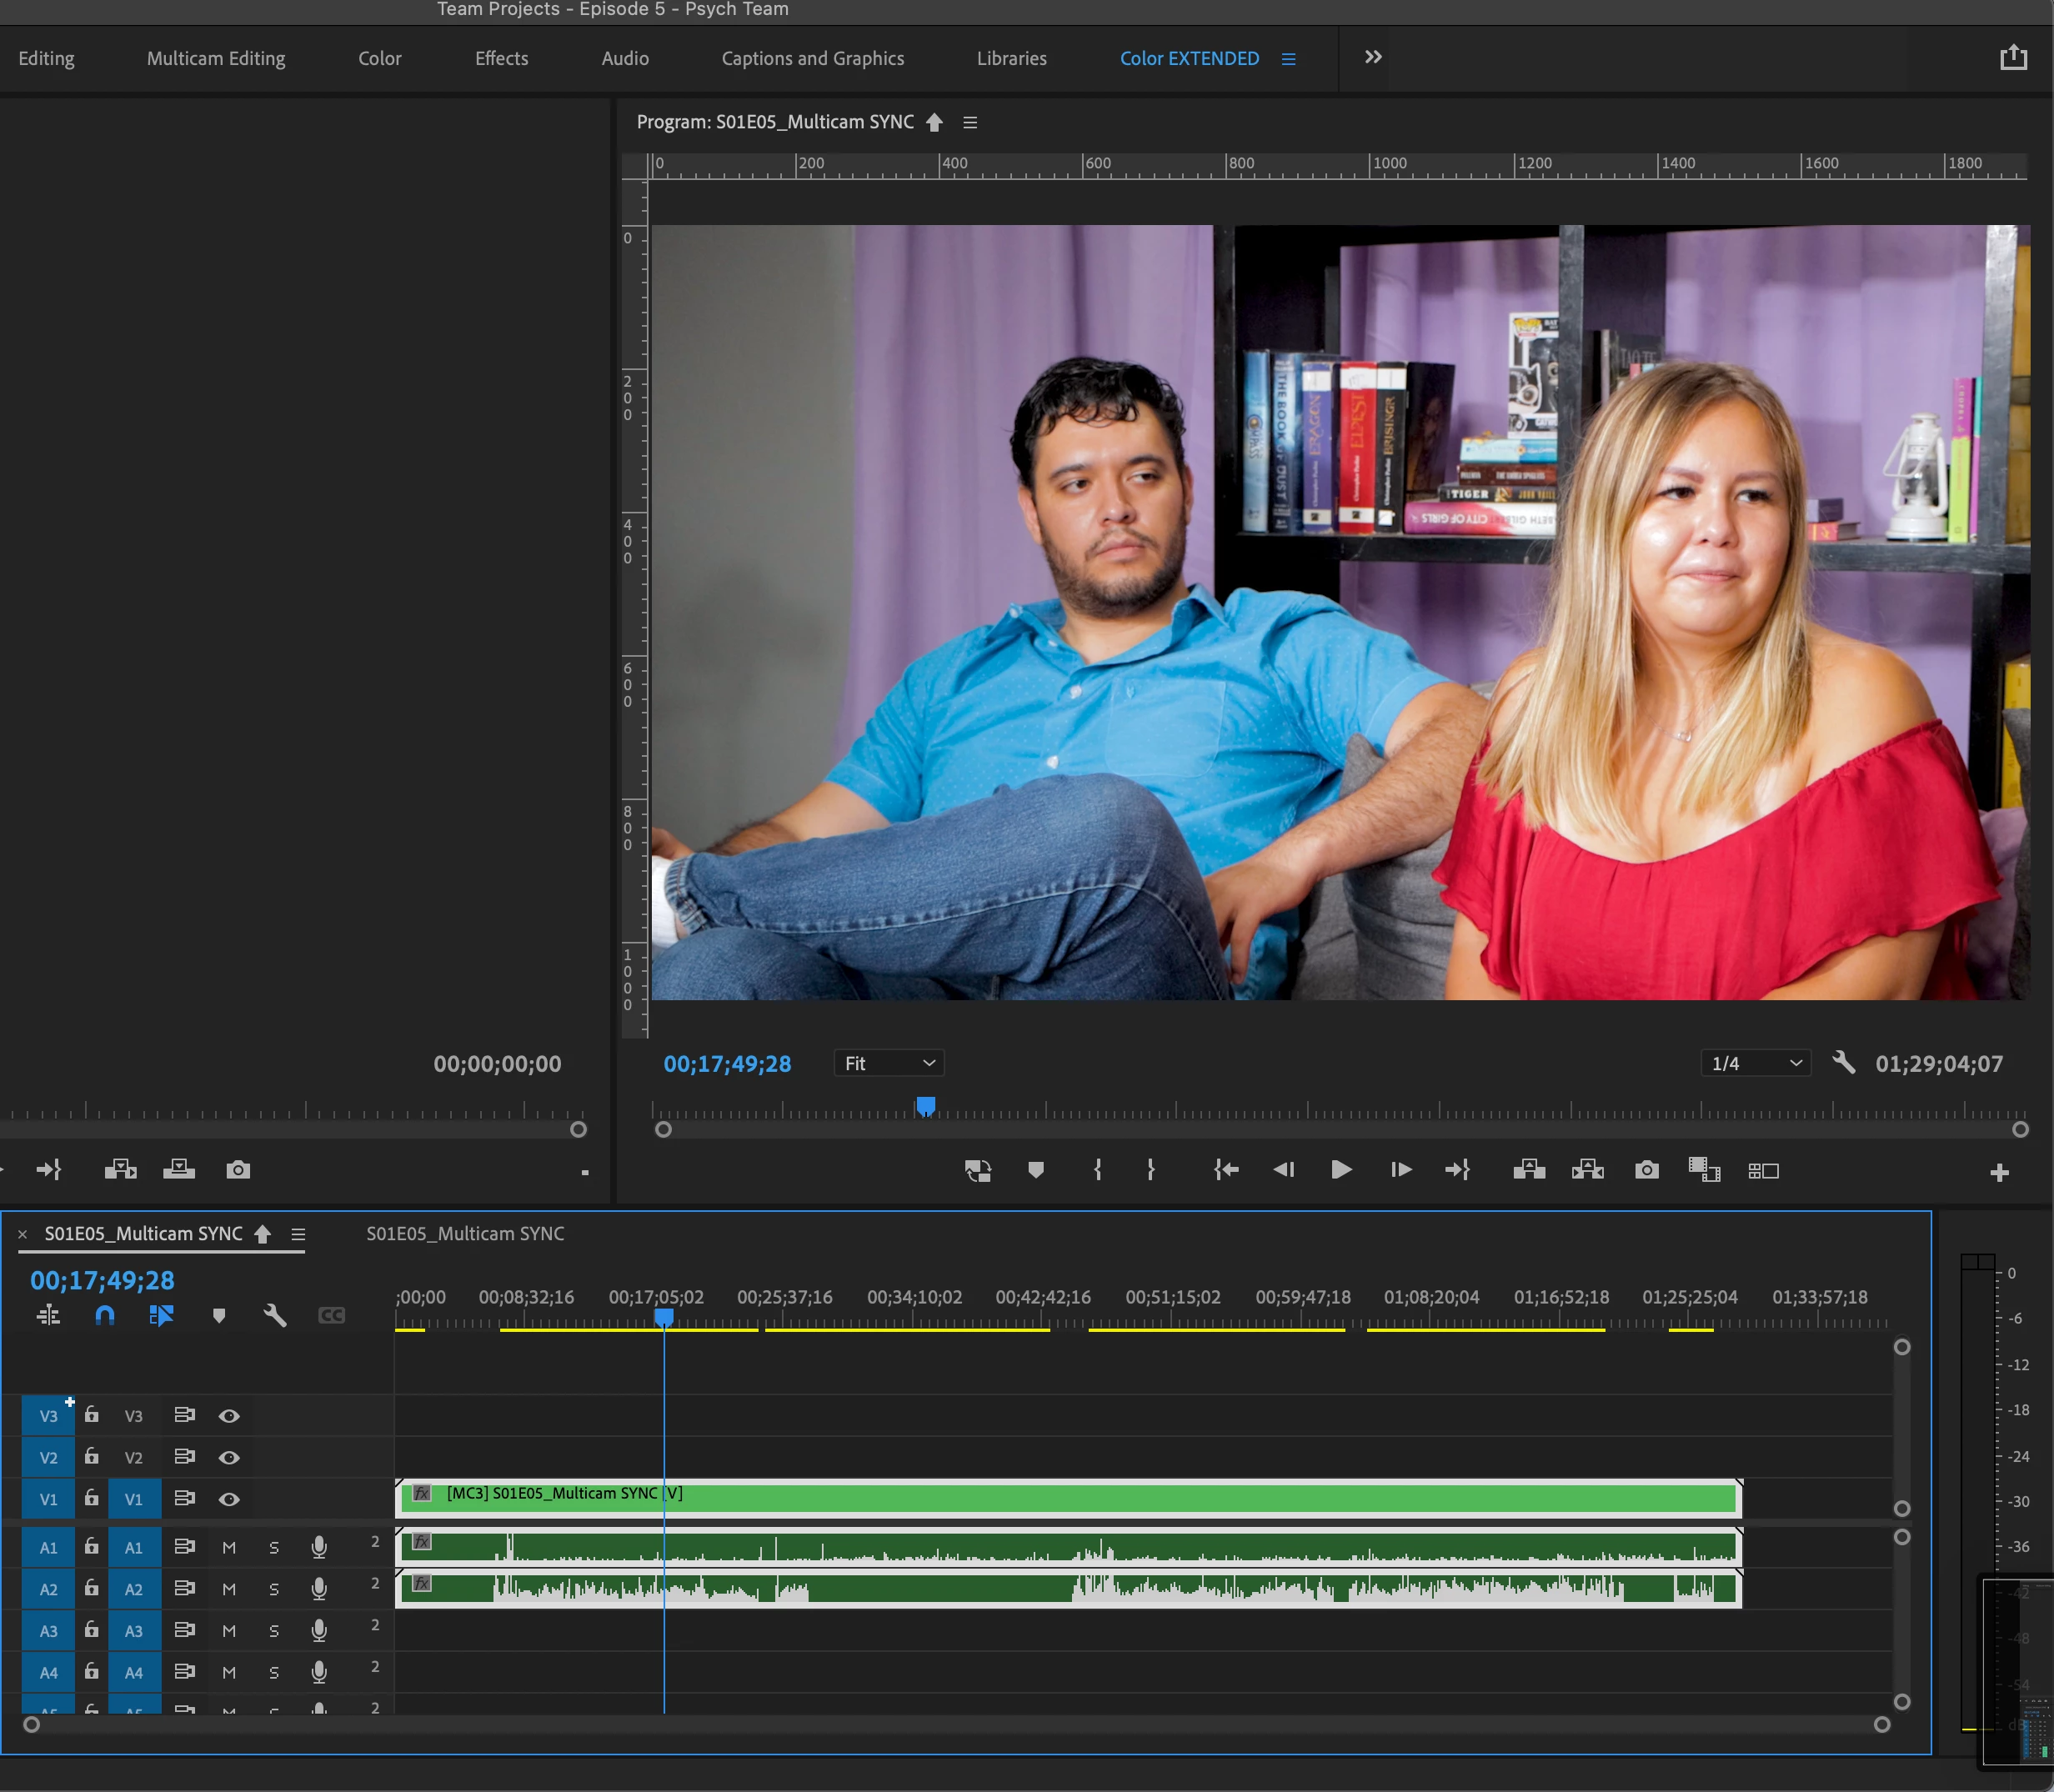Viewport: 2054px width, 1792px height.
Task: Open Button Editor plus in Program monitor
Action: click(x=1999, y=1173)
